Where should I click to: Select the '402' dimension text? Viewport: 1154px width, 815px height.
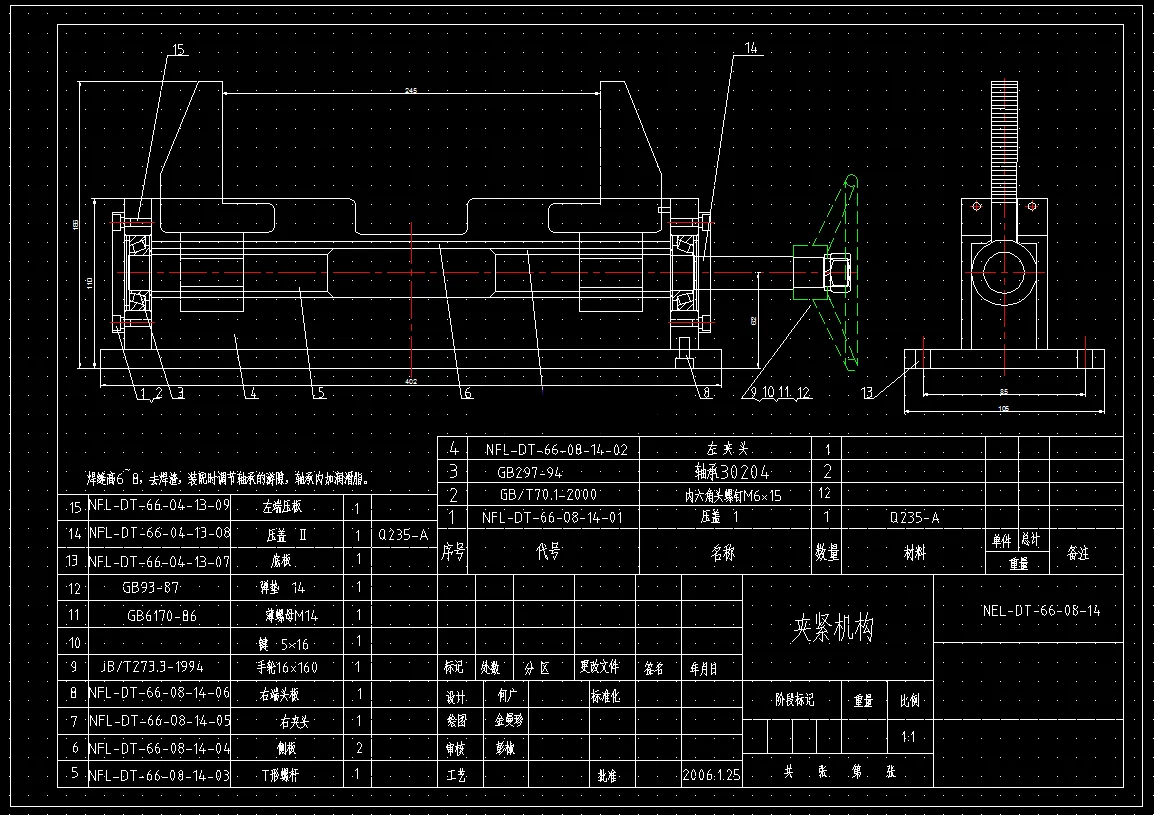[411, 381]
